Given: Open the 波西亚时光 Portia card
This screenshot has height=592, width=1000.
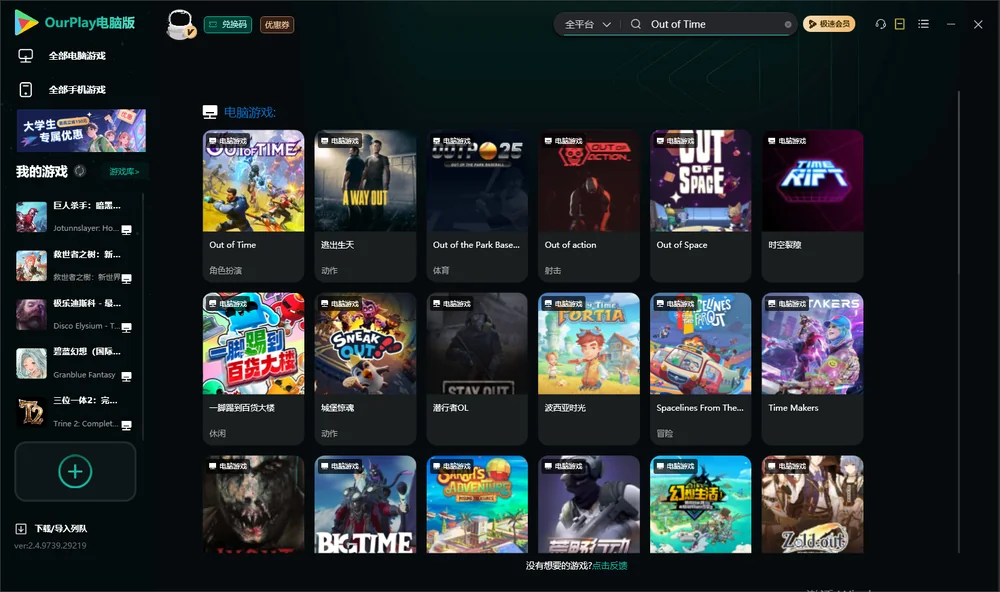Looking at the screenshot, I should [x=589, y=368].
